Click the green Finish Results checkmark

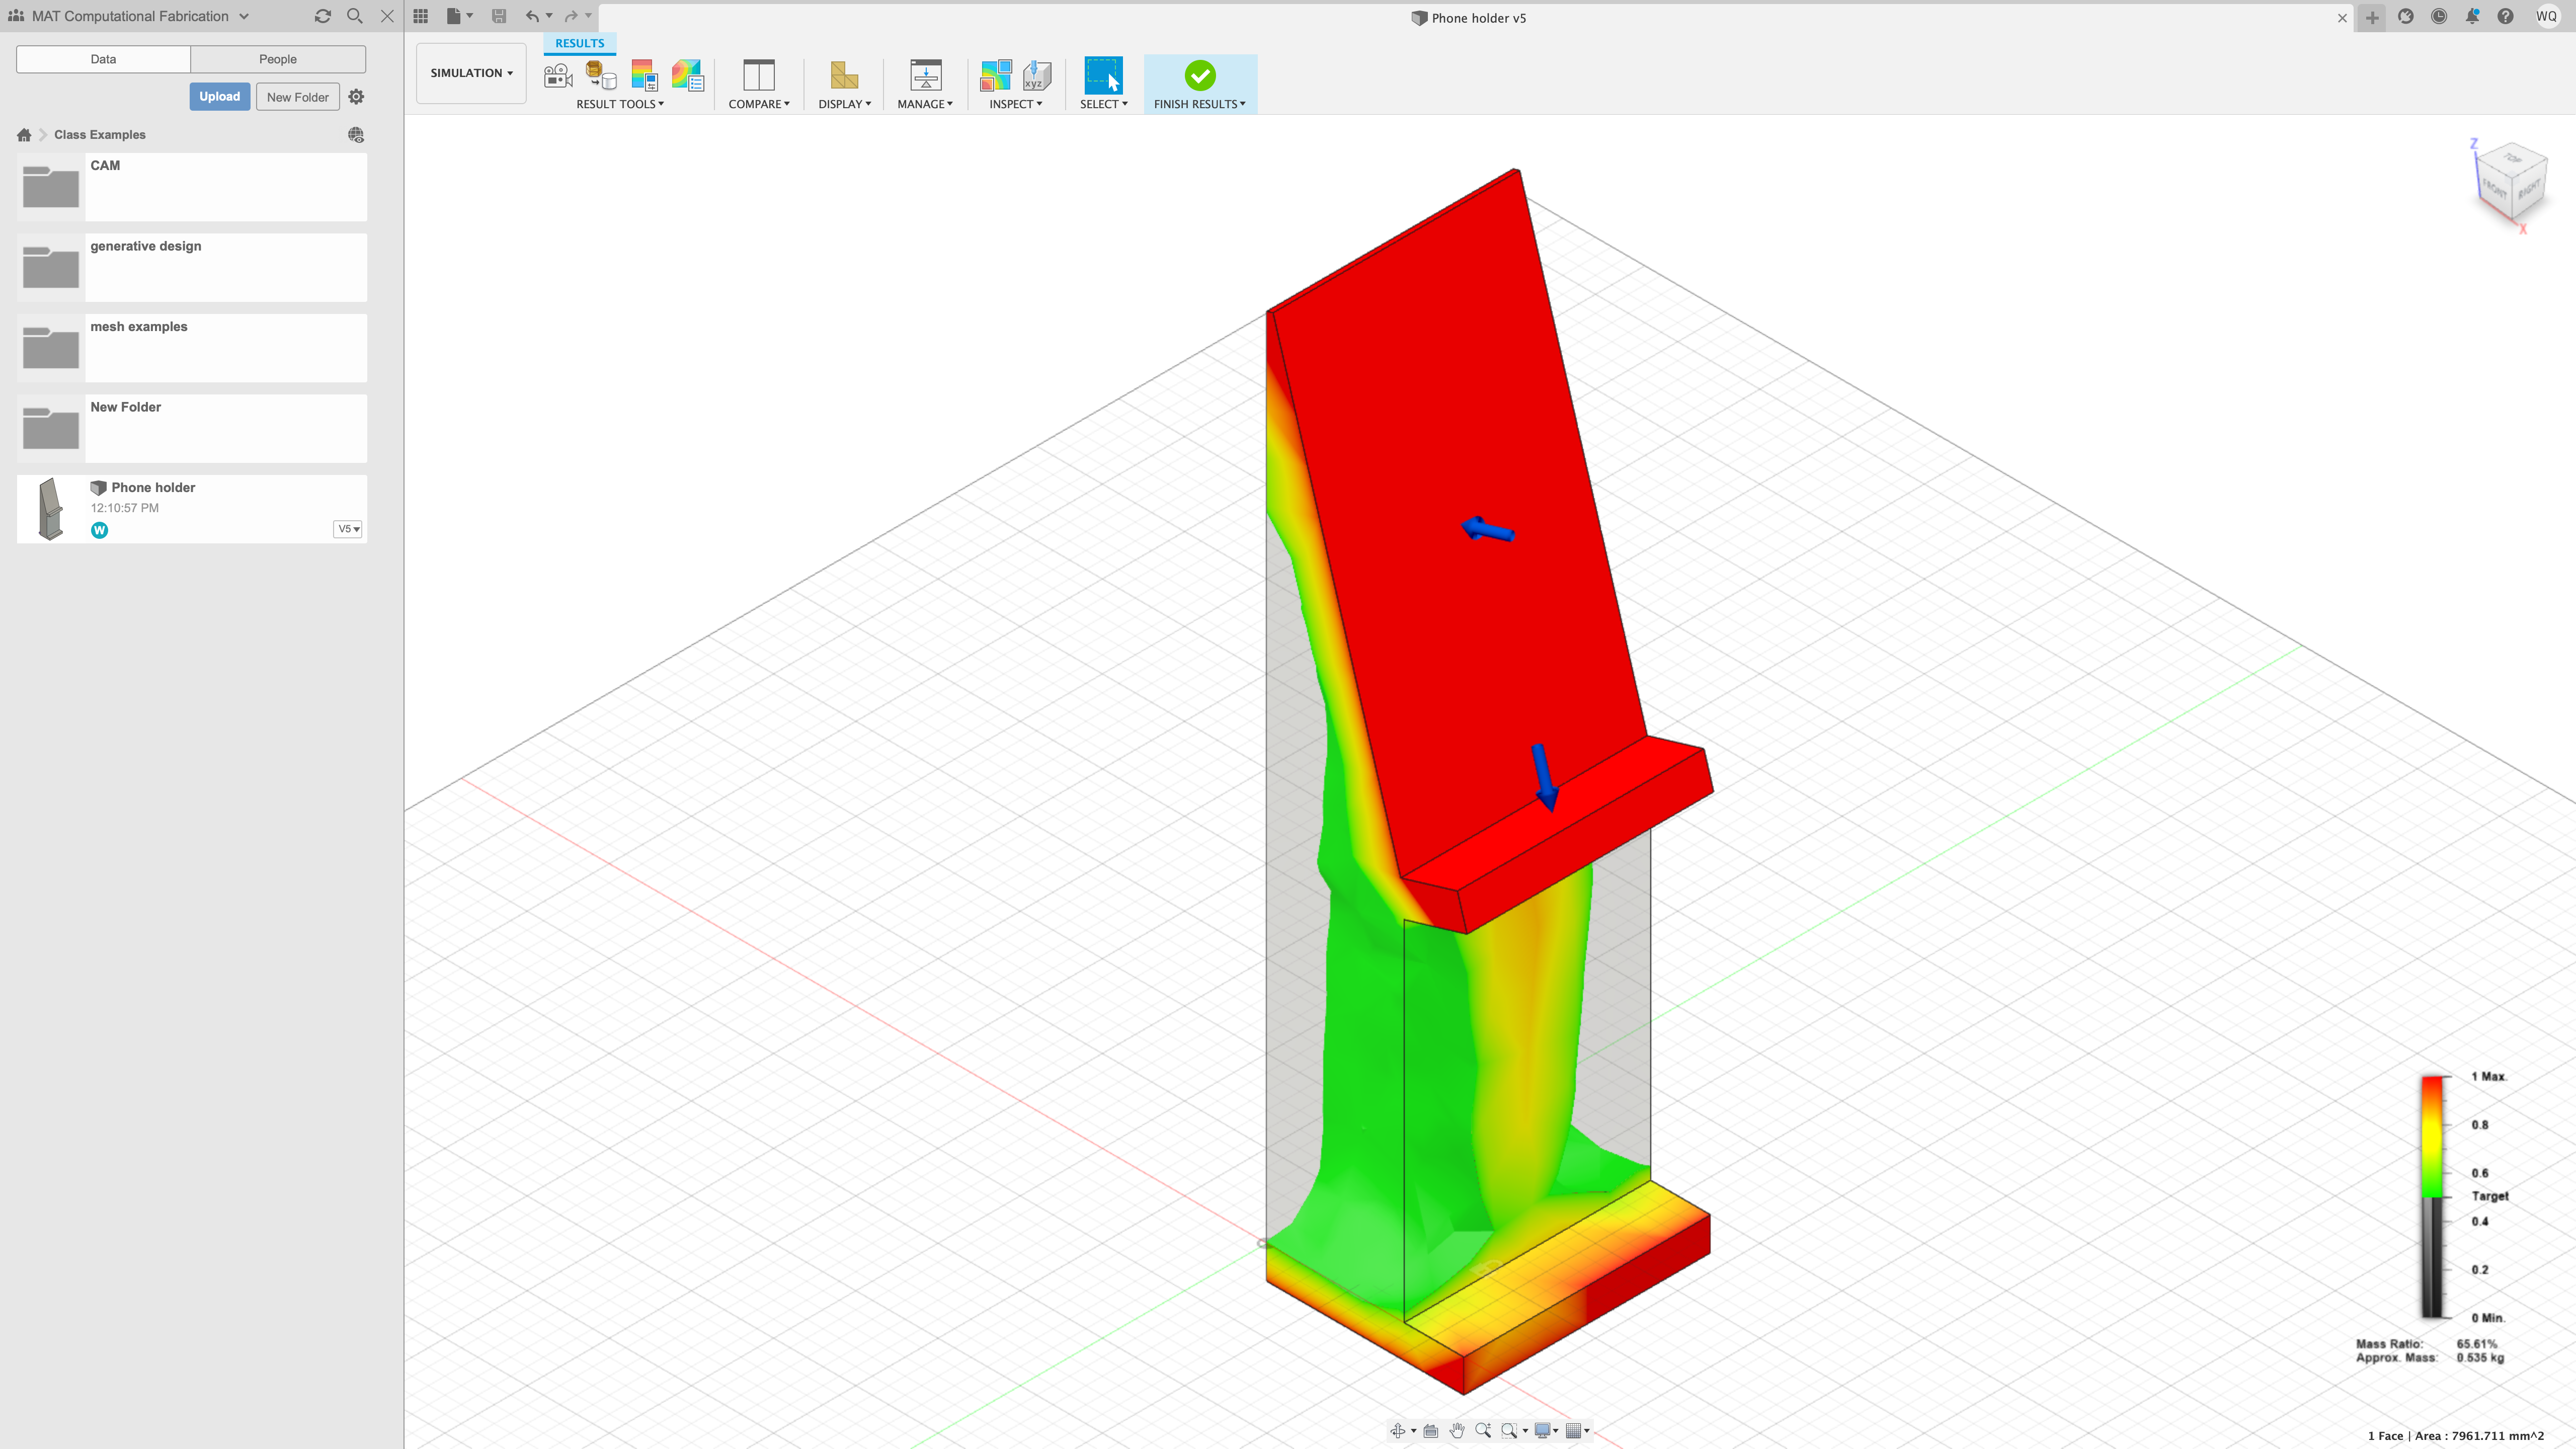(x=1200, y=76)
